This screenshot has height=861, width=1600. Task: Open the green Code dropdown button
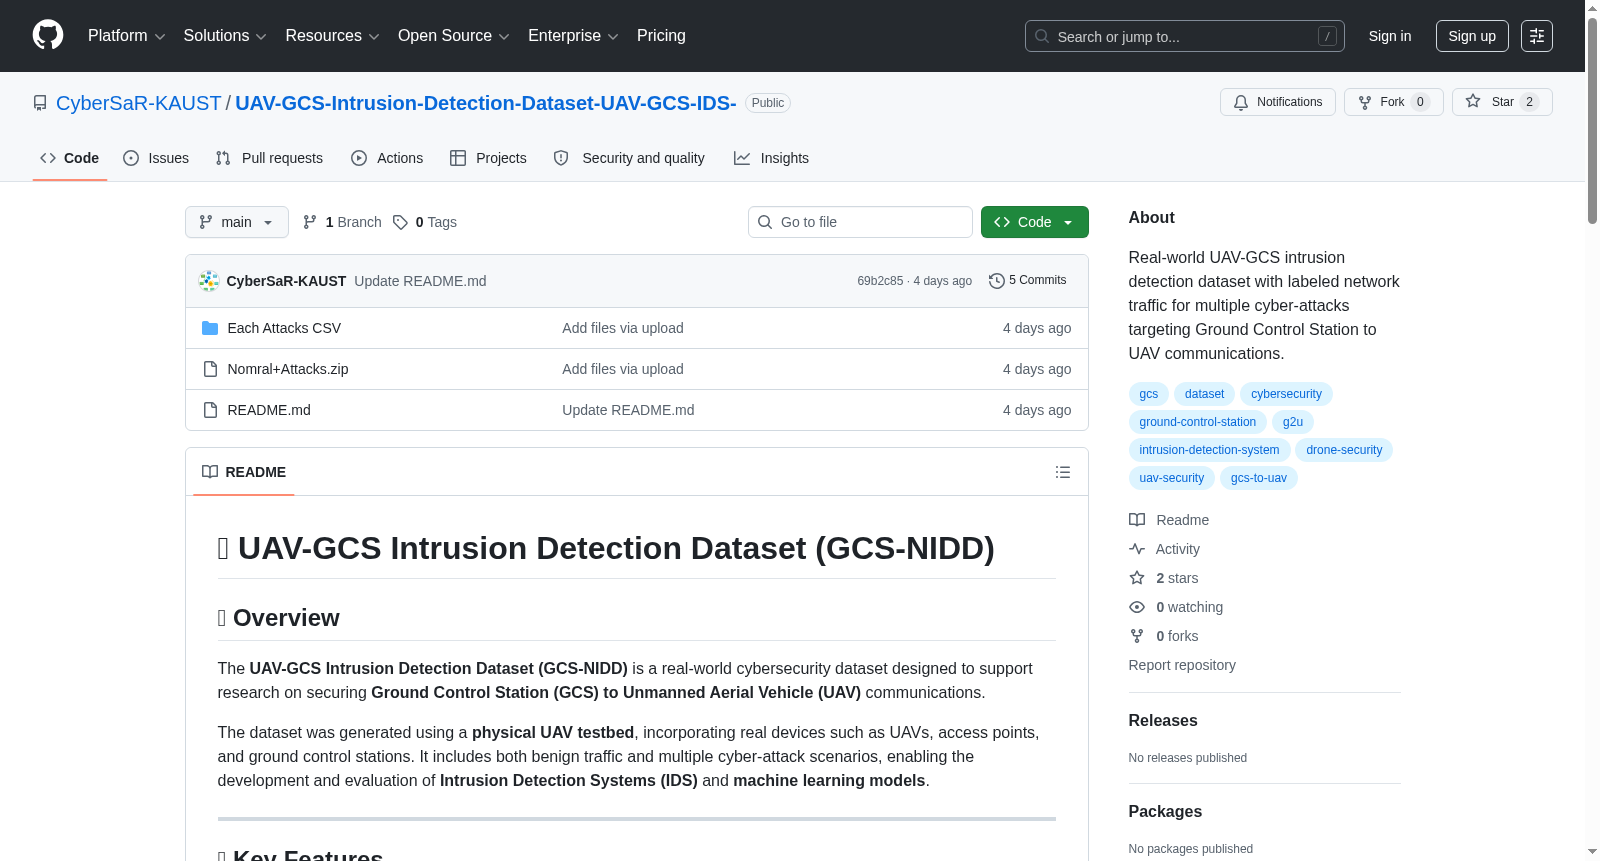pos(1035,222)
